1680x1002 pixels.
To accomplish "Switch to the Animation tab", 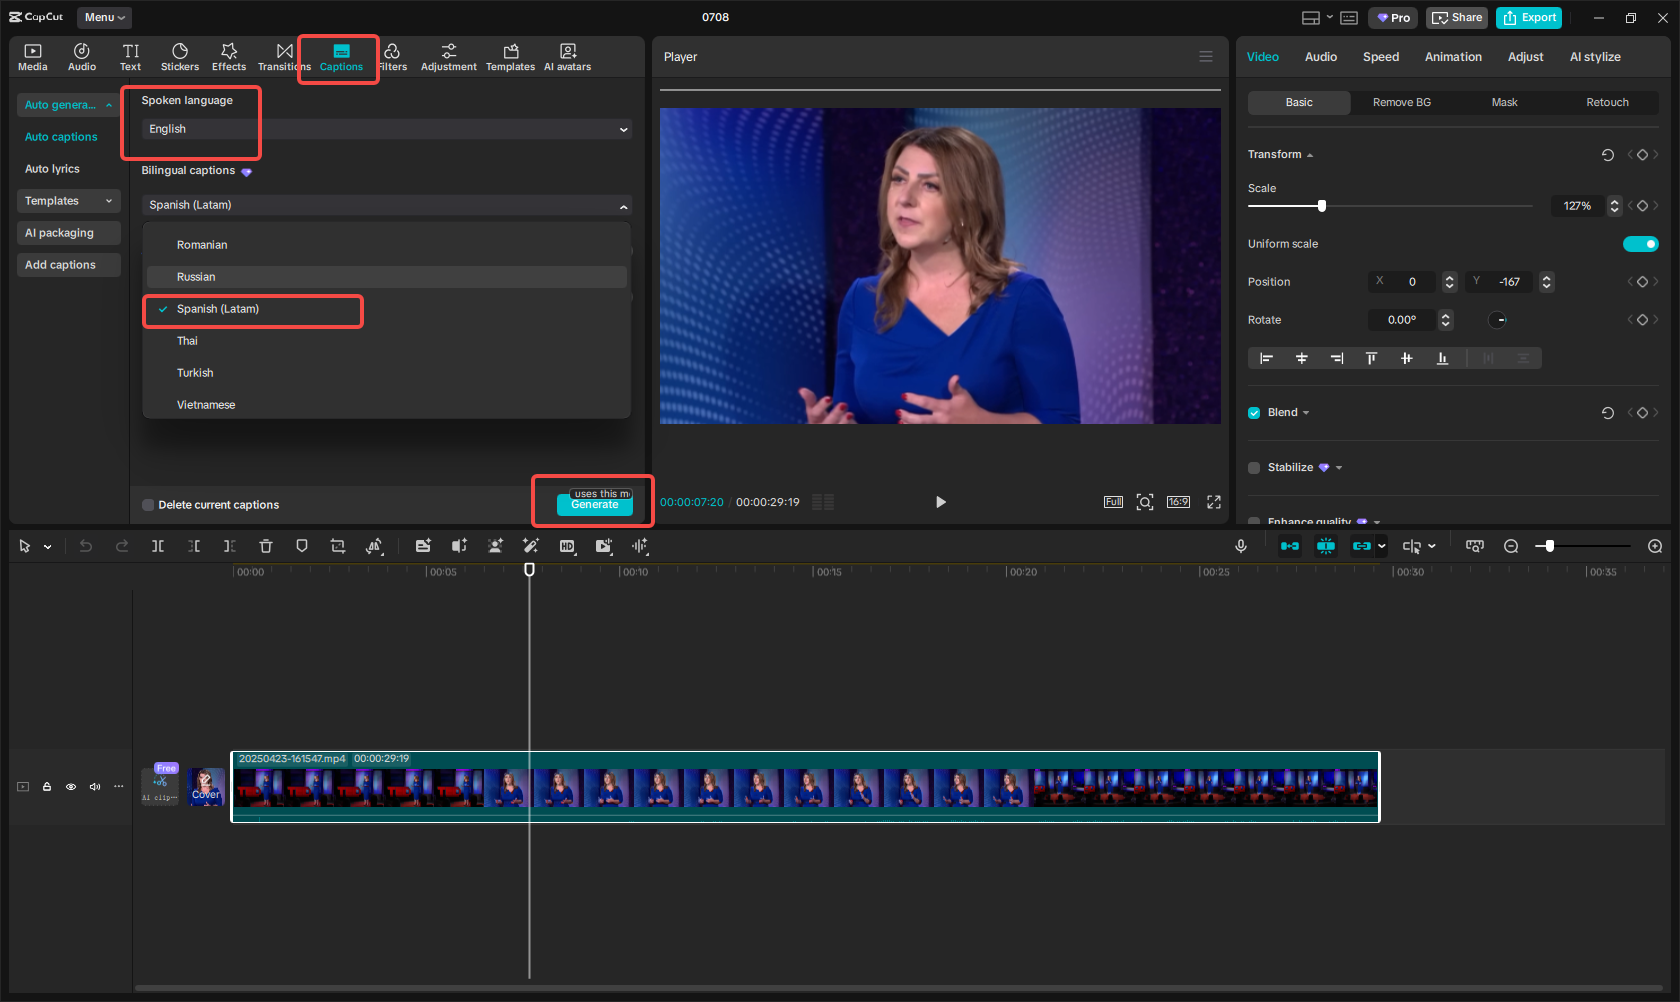I will [1453, 57].
